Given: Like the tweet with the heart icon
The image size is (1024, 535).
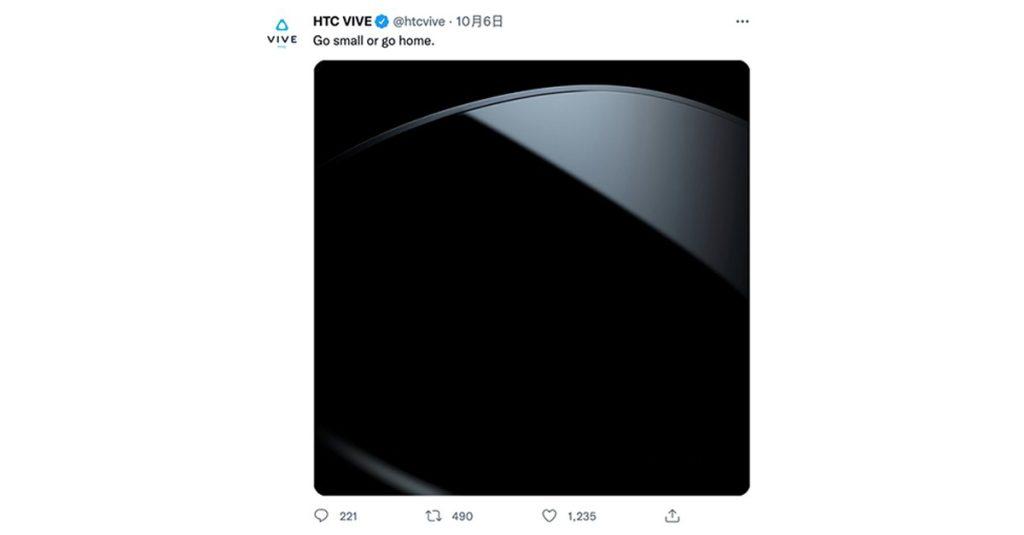Looking at the screenshot, I should (x=549, y=516).
